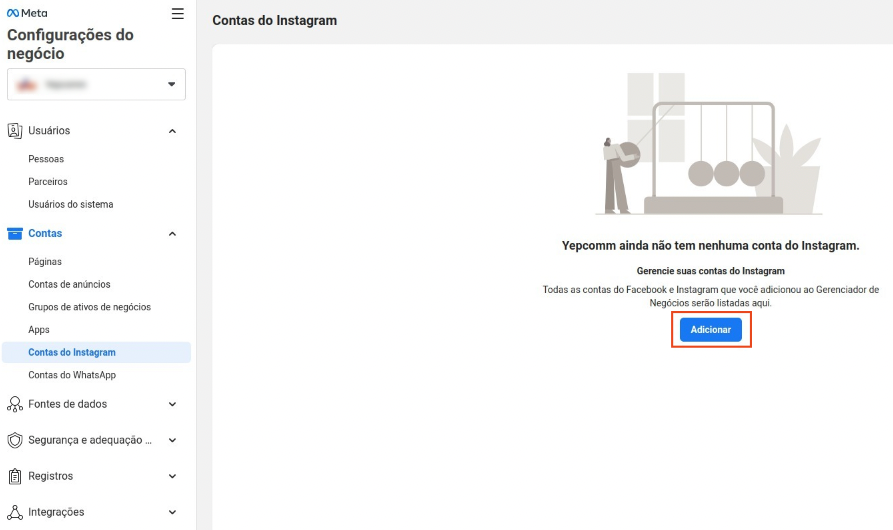The image size is (893, 530).
Task: Click the Configurações do negócio title
Action: (70, 44)
